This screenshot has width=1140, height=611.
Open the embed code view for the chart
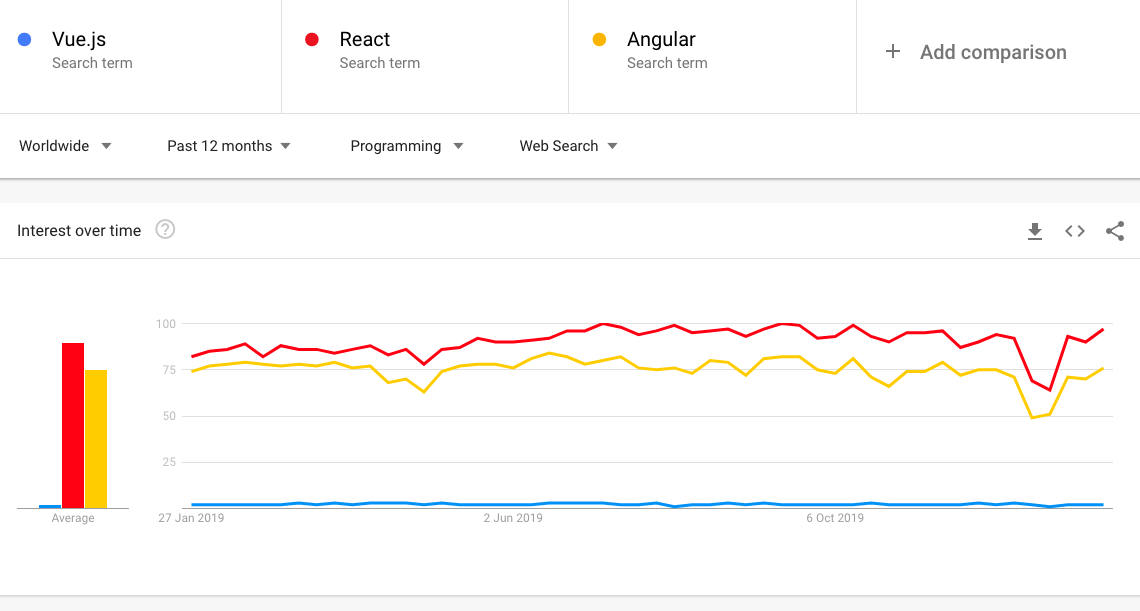click(1075, 230)
